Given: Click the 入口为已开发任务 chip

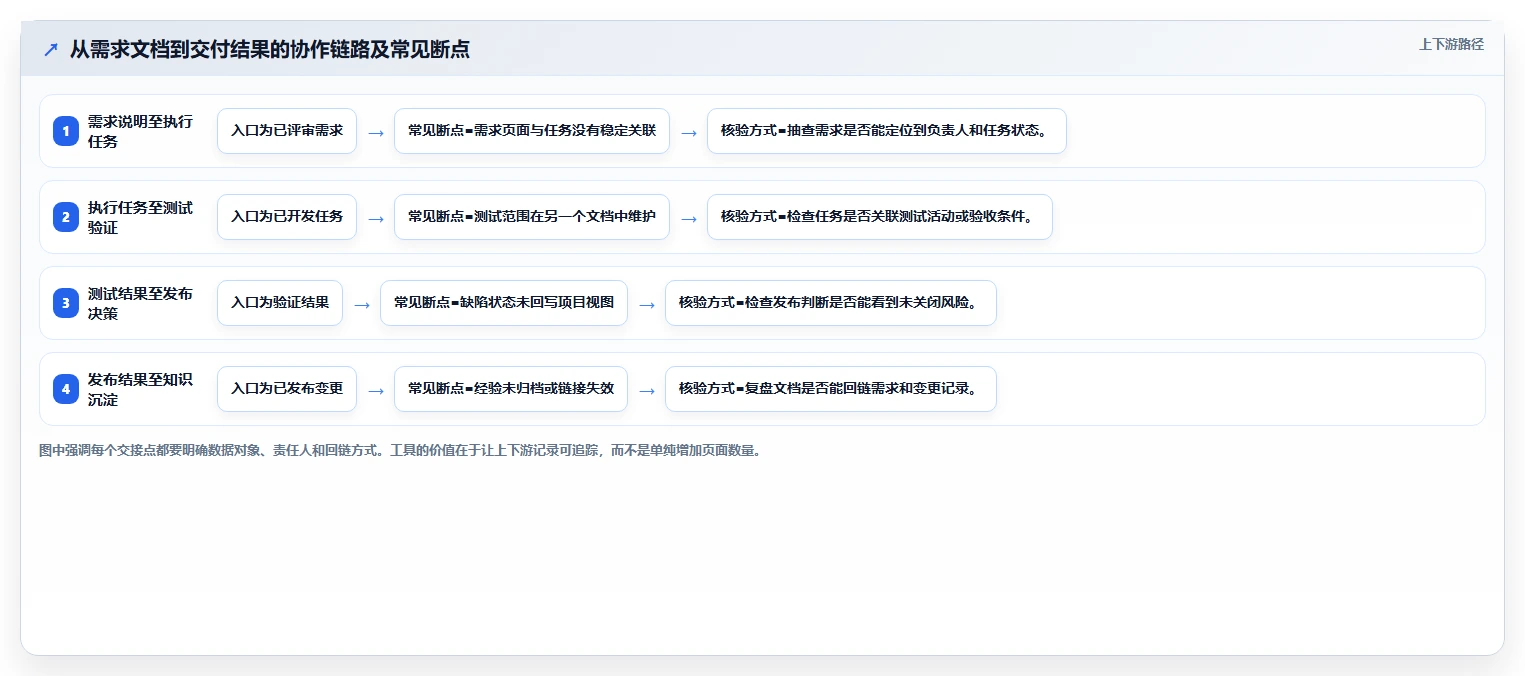Looking at the screenshot, I should [287, 217].
